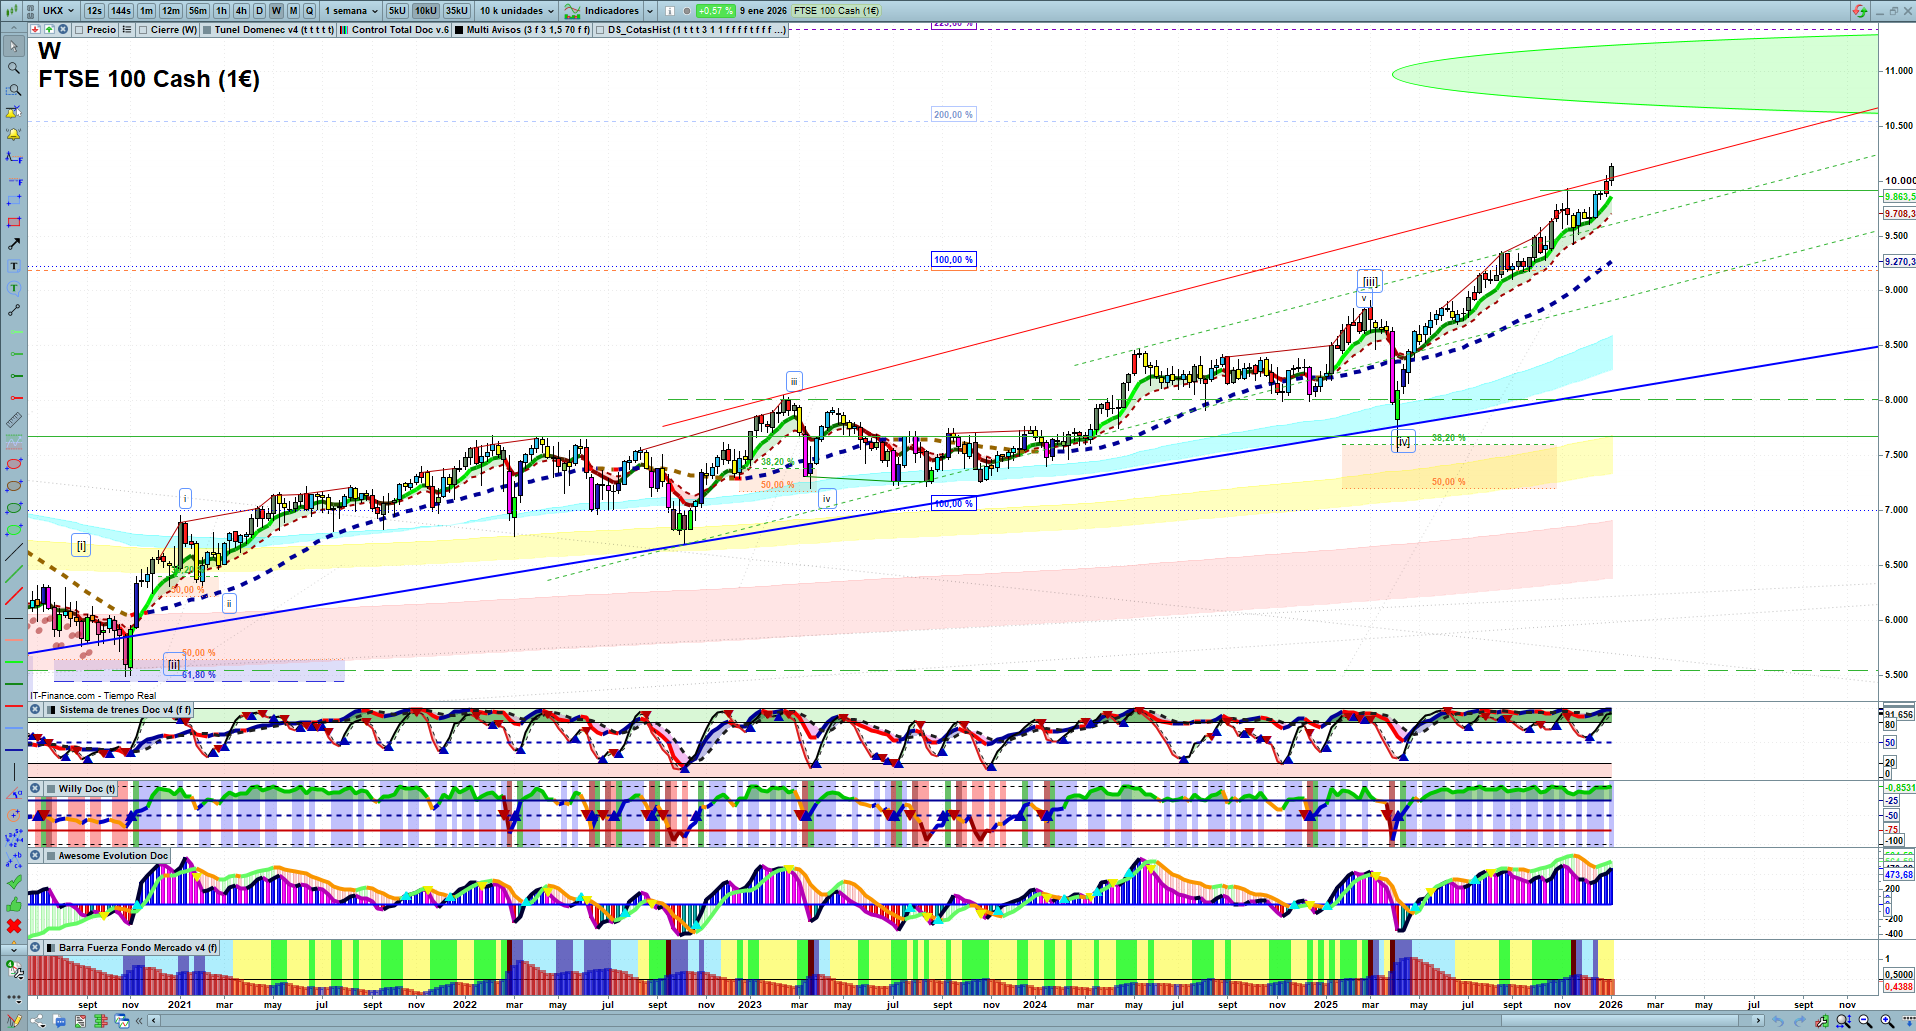
Task: Expand the left toolbar bottom chevron
Action: tap(14, 948)
